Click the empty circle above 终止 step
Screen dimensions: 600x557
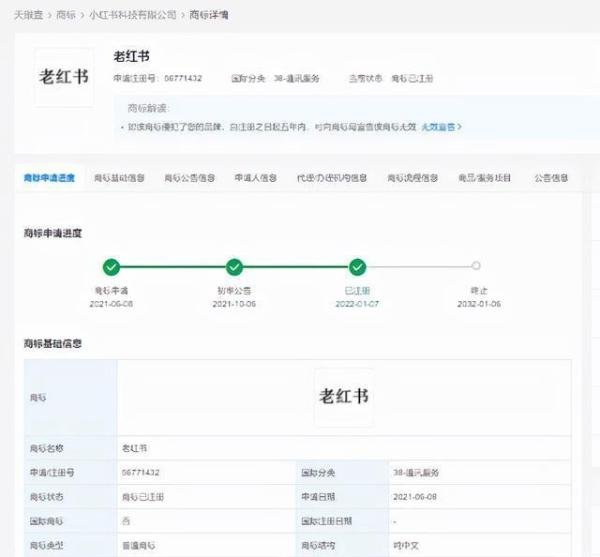tap(476, 265)
